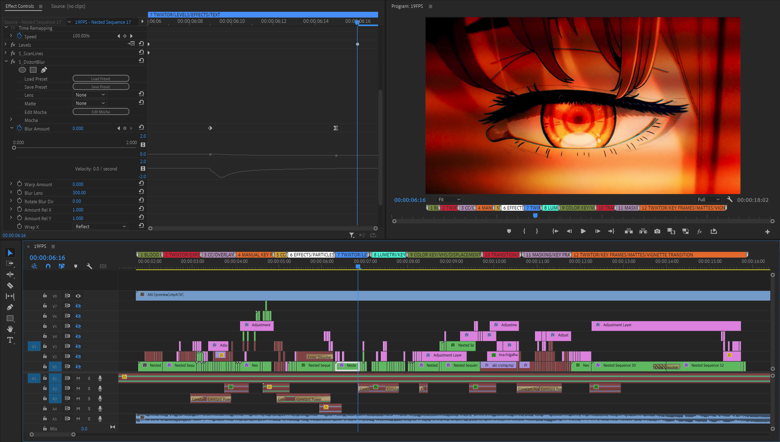
Task: Toggle the Levels fx enable switch
Action: tap(13, 45)
